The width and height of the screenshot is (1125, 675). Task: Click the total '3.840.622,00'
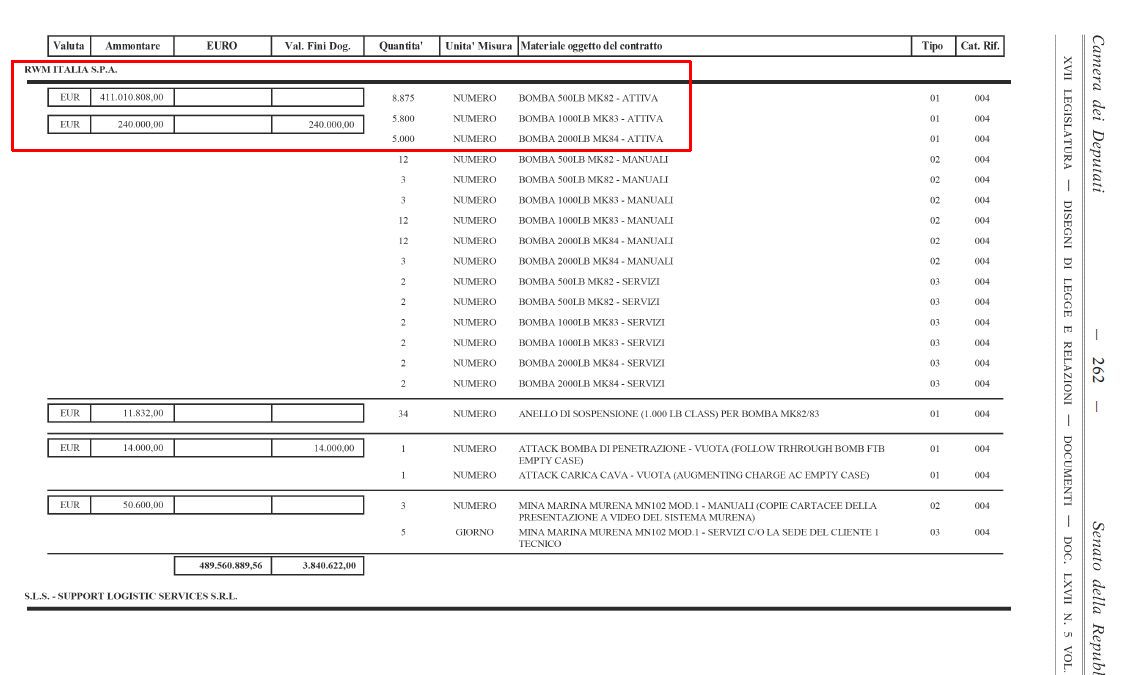329,565
